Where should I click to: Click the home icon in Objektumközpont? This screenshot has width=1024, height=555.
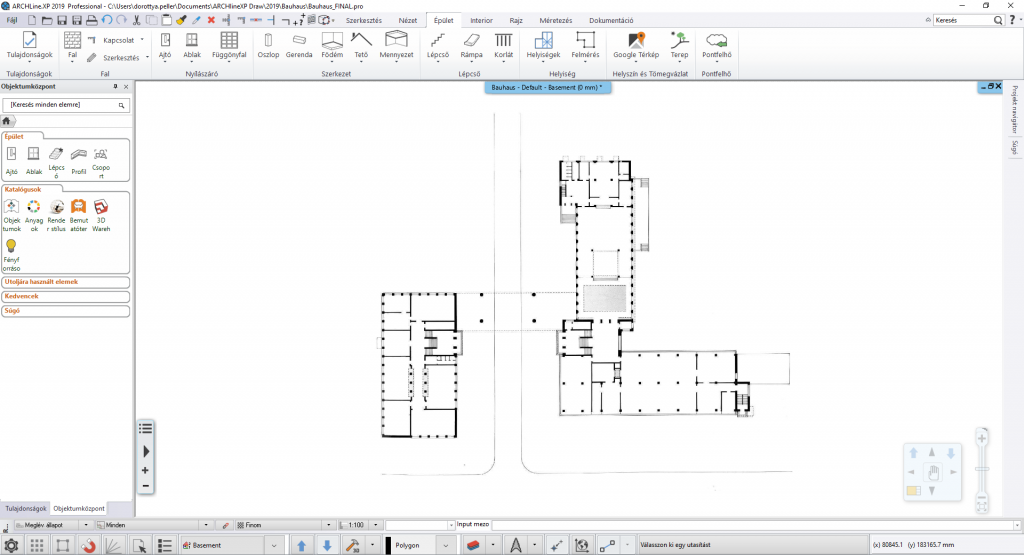(x=7, y=121)
